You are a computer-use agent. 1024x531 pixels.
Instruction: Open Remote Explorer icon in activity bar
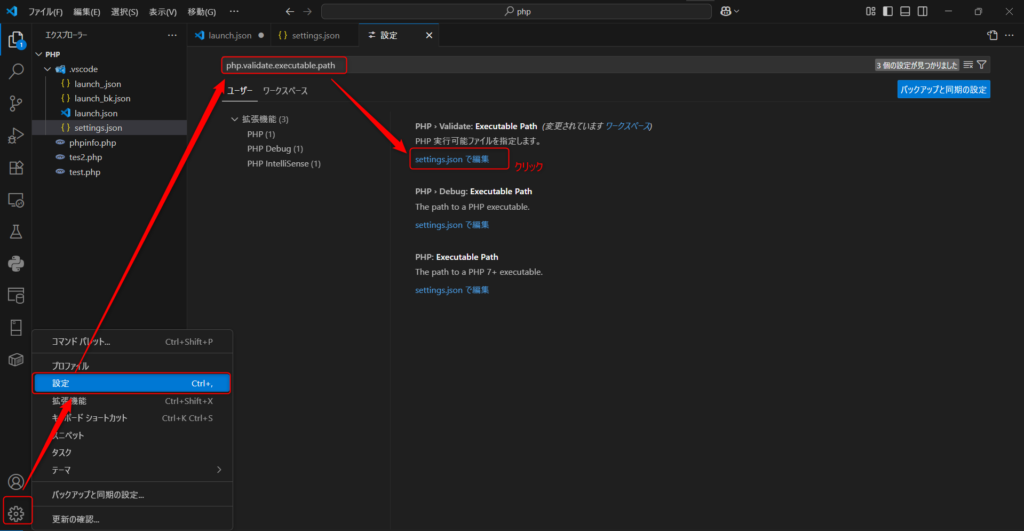pyautogui.click(x=16, y=200)
